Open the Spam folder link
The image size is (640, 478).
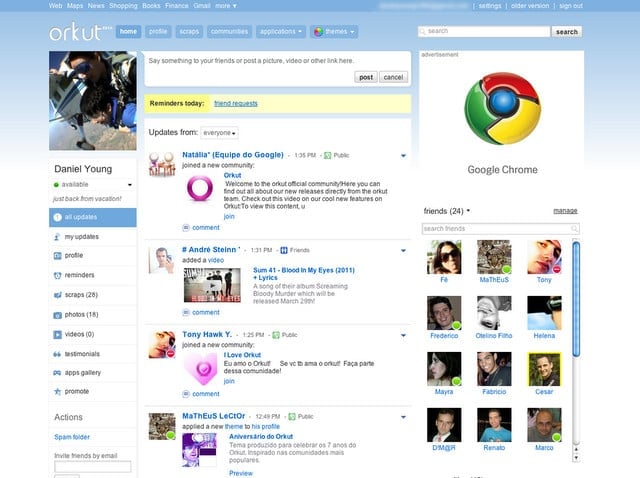[x=72, y=437]
